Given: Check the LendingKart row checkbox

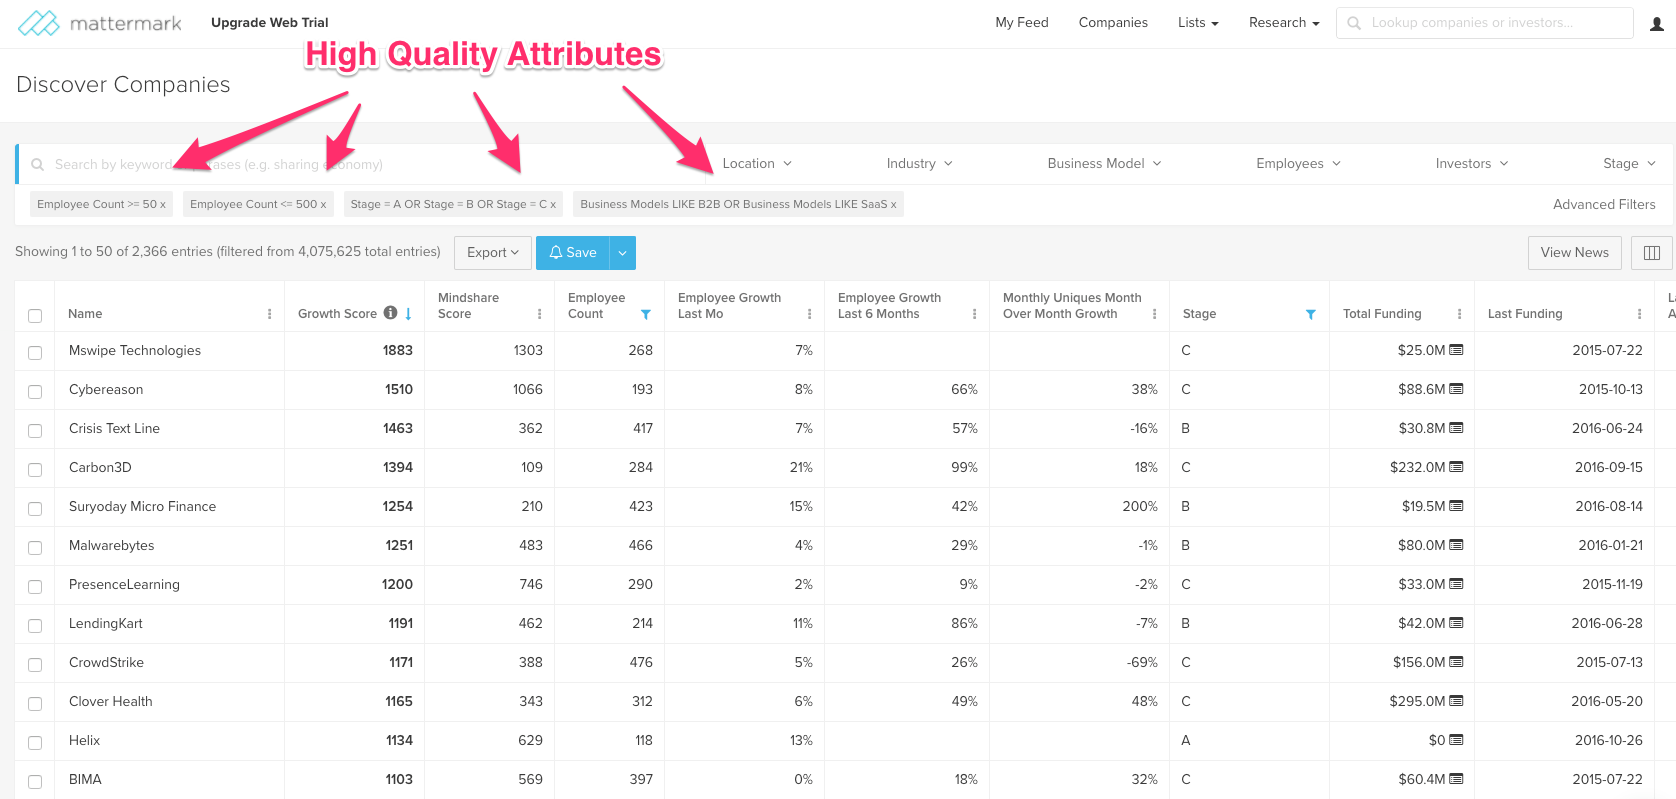Looking at the screenshot, I should 35,626.
